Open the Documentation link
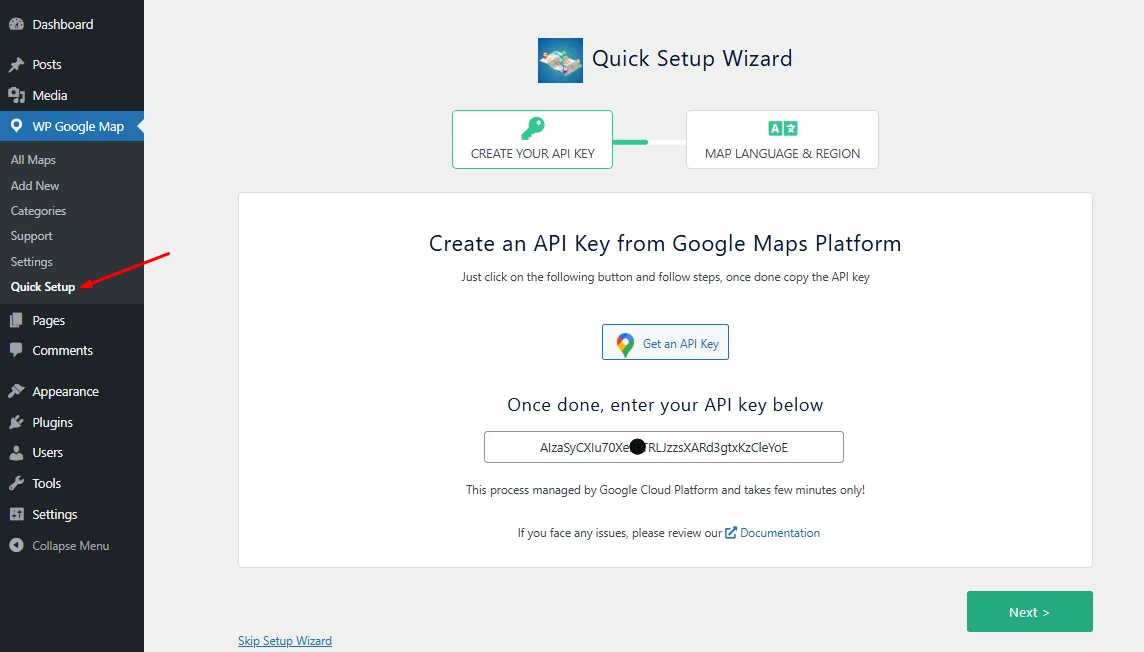Viewport: 1144px width, 652px height. (780, 533)
